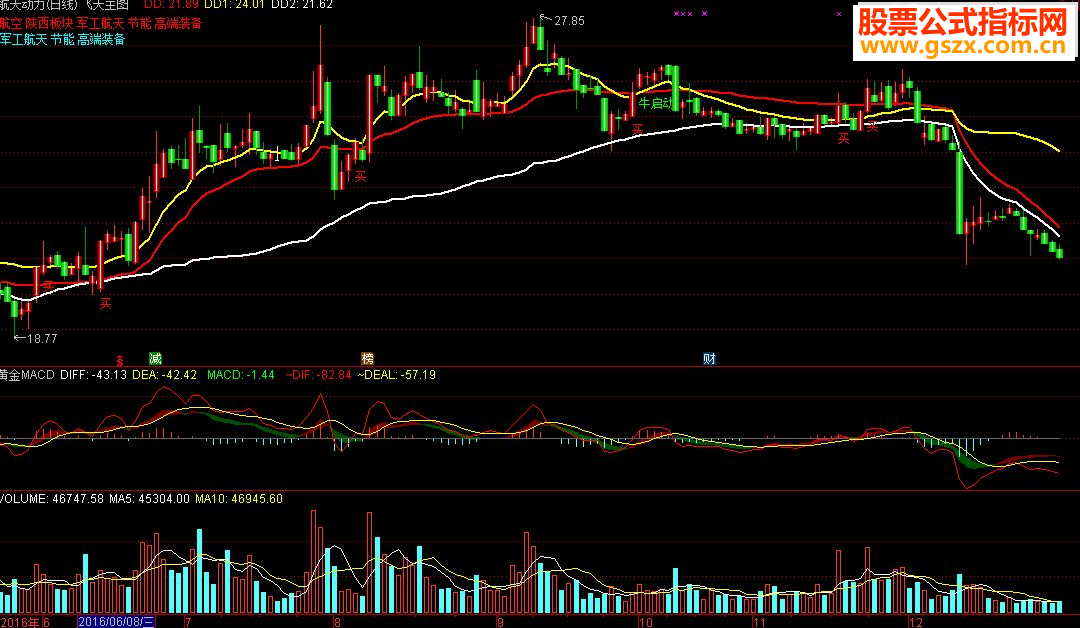
Task: Click the ~DEAL: -57.19 value
Action: click(397, 375)
